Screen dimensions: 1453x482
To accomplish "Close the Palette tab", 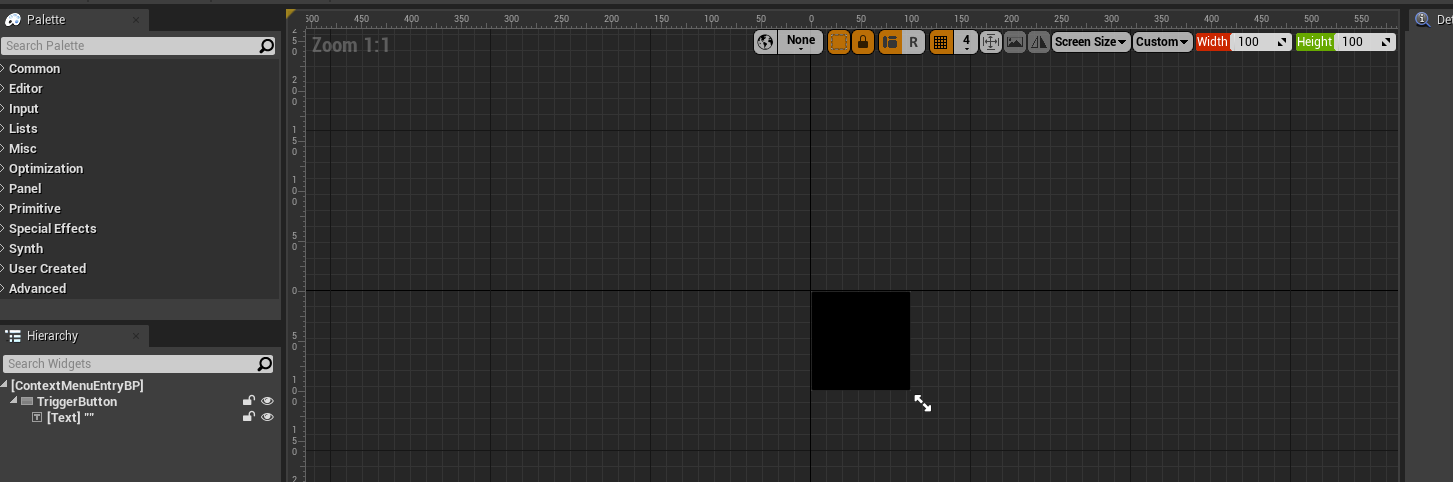I will click(x=136, y=20).
